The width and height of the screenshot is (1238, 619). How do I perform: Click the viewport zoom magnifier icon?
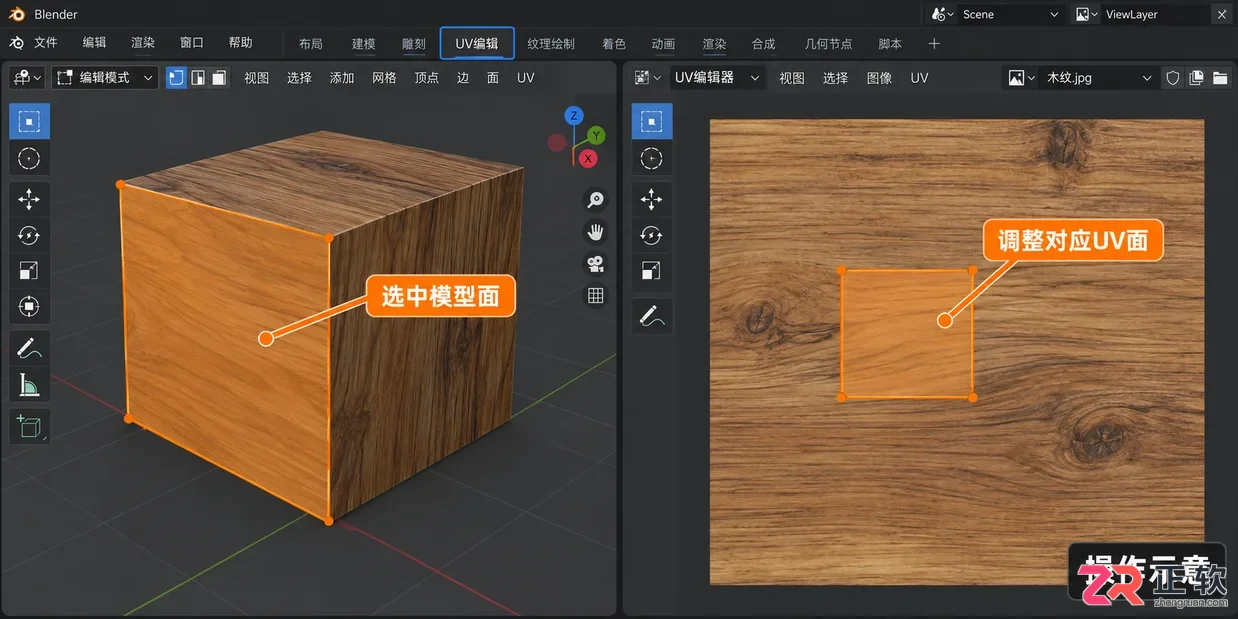(x=596, y=200)
